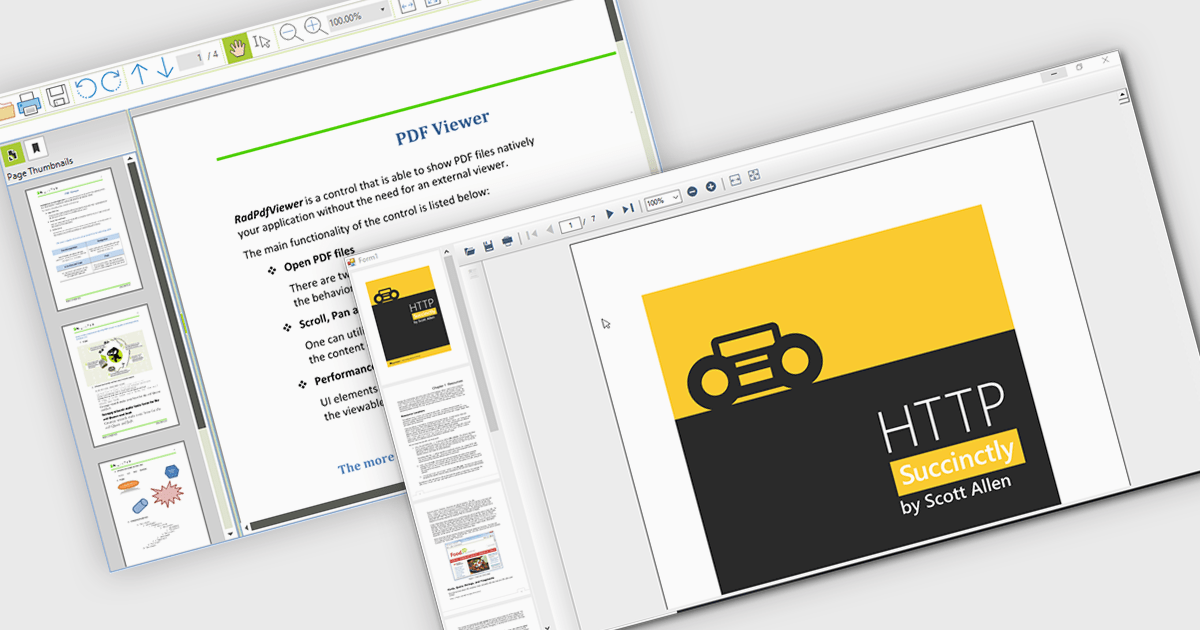The width and height of the screenshot is (1200, 630).
Task: Zoom out with round minus button in Form1
Action: [x=693, y=192]
